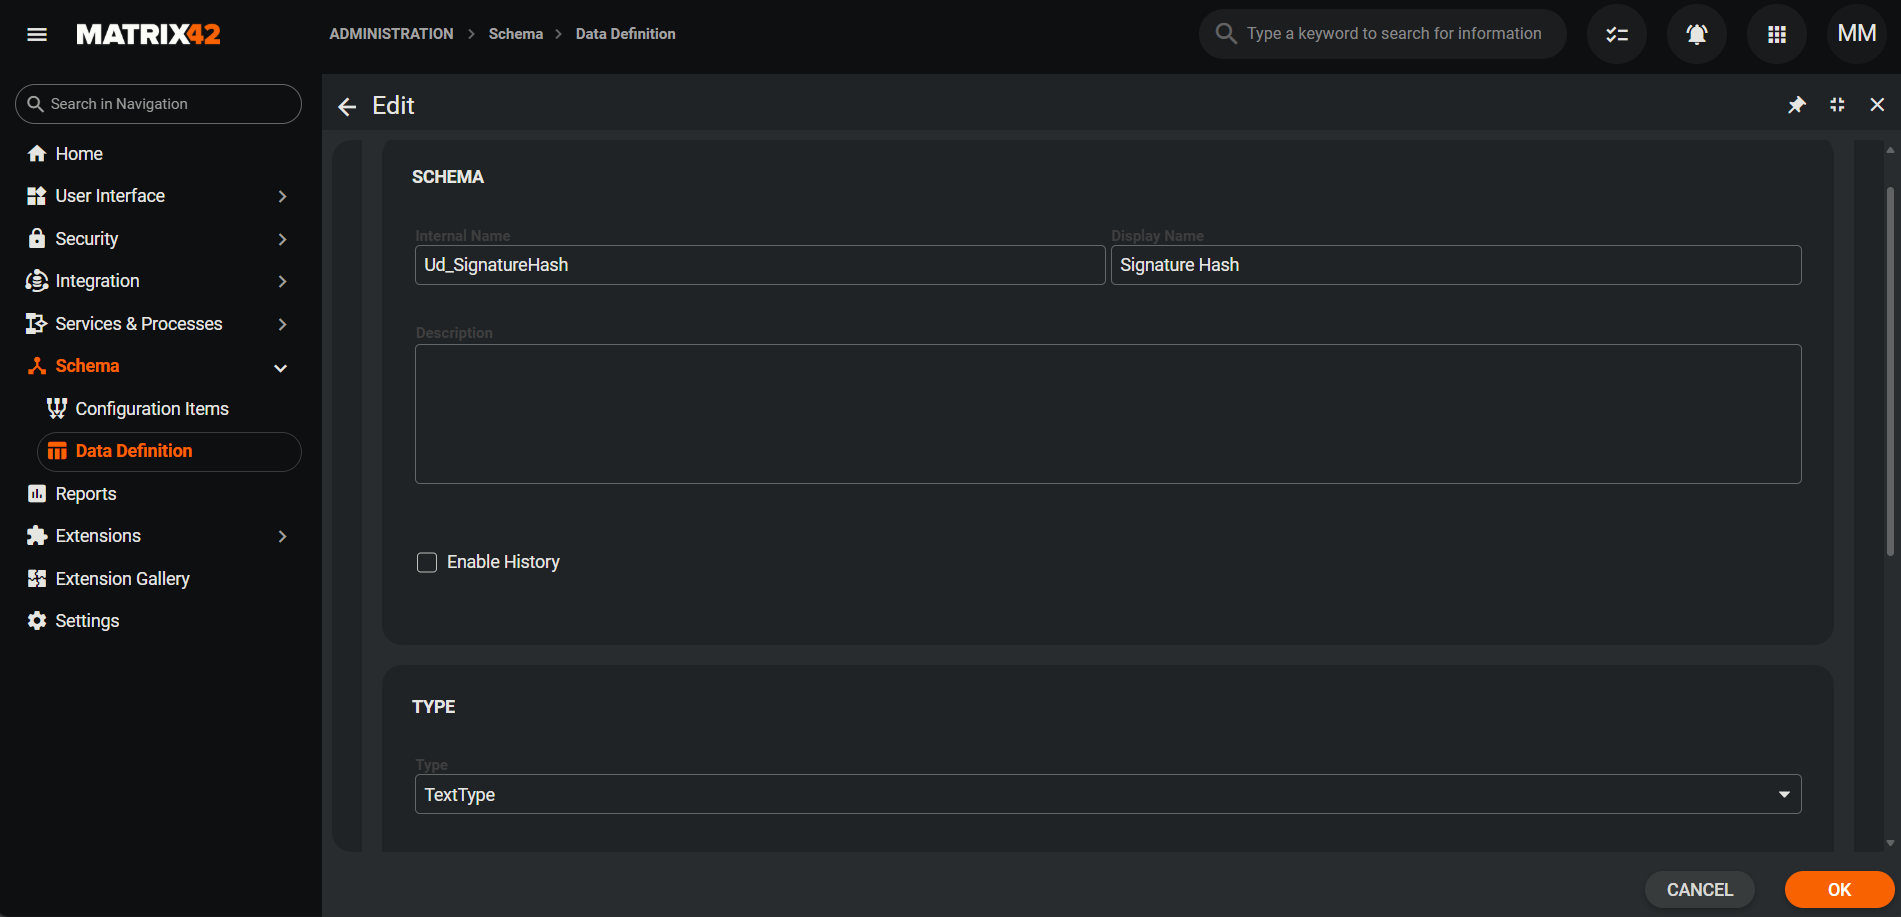Click the back arrow next to Edit

347,106
